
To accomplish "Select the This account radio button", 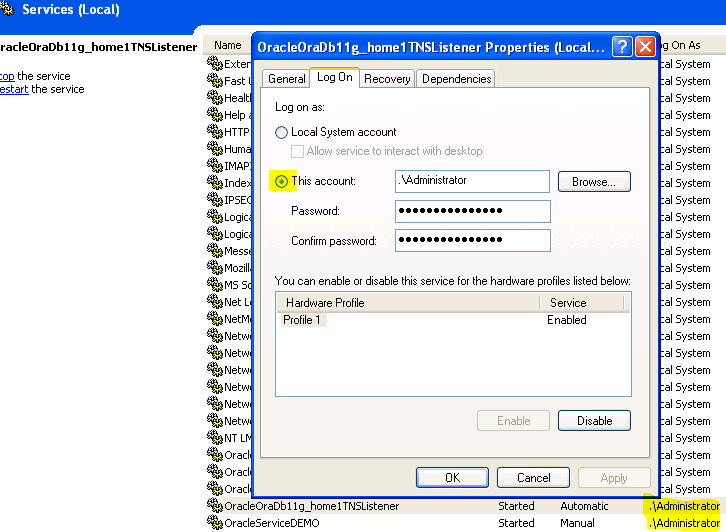I will click(x=281, y=181).
